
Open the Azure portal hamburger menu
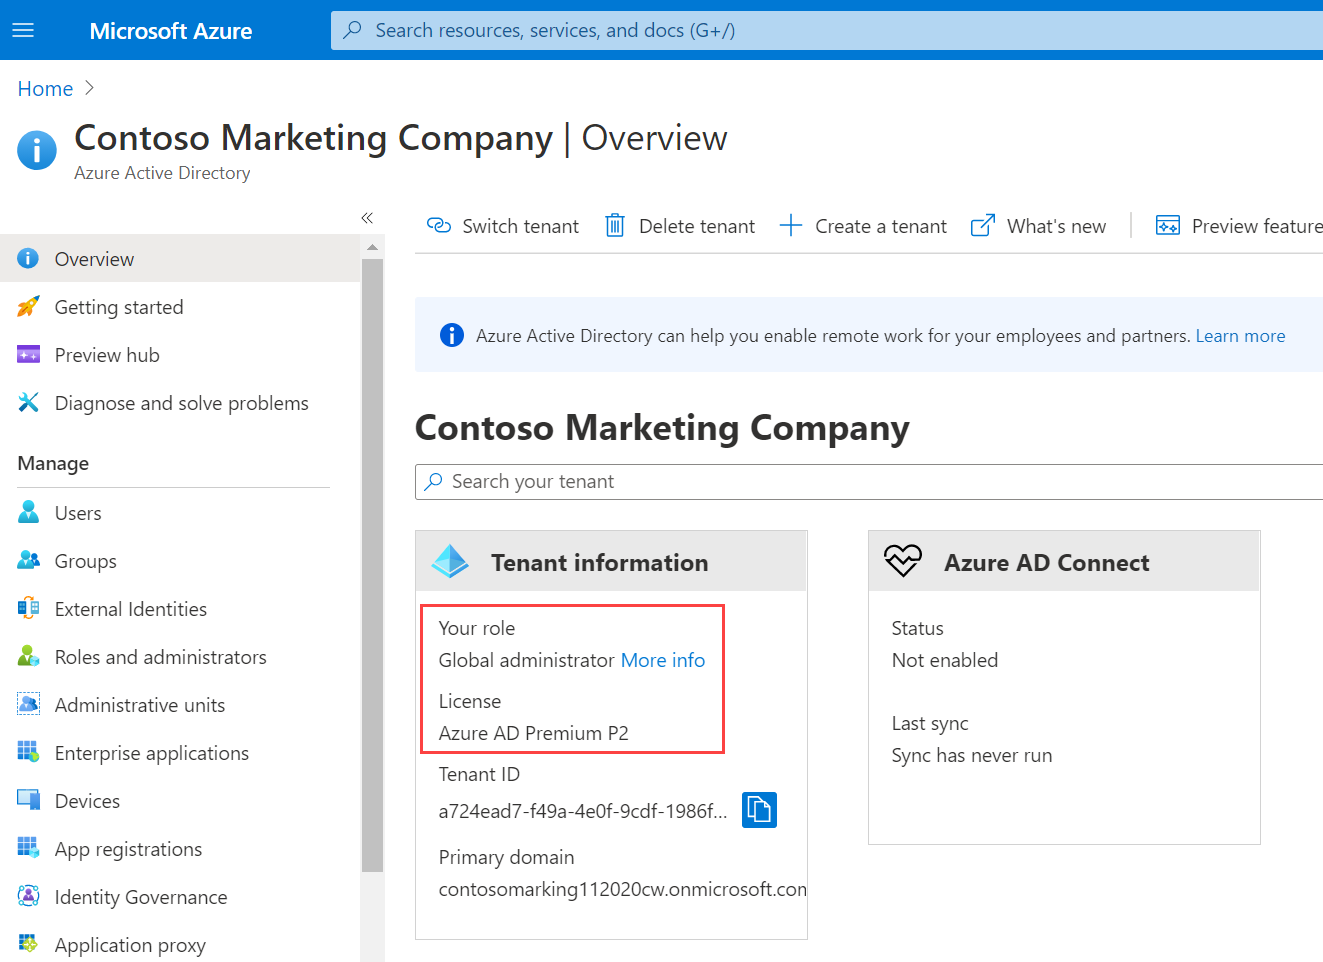(23, 30)
